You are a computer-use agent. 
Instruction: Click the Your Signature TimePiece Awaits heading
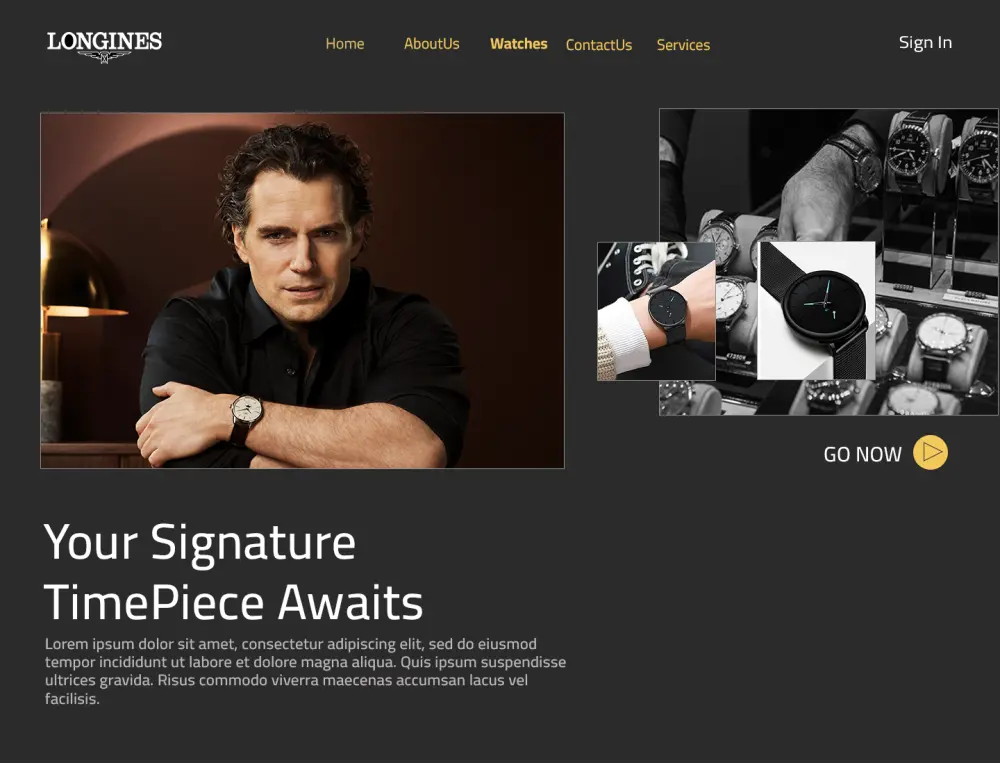tap(233, 572)
